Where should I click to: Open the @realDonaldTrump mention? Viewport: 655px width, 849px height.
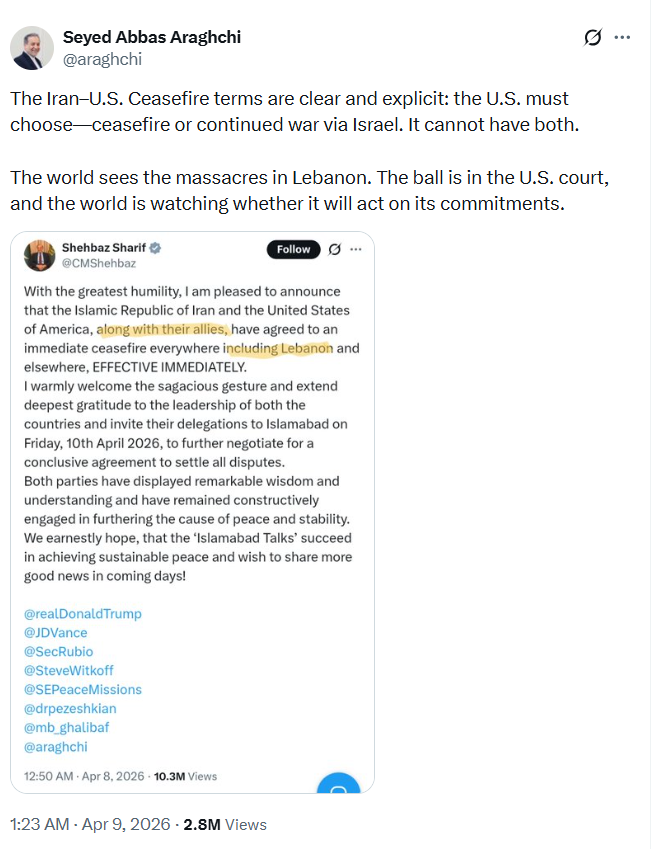(82, 613)
